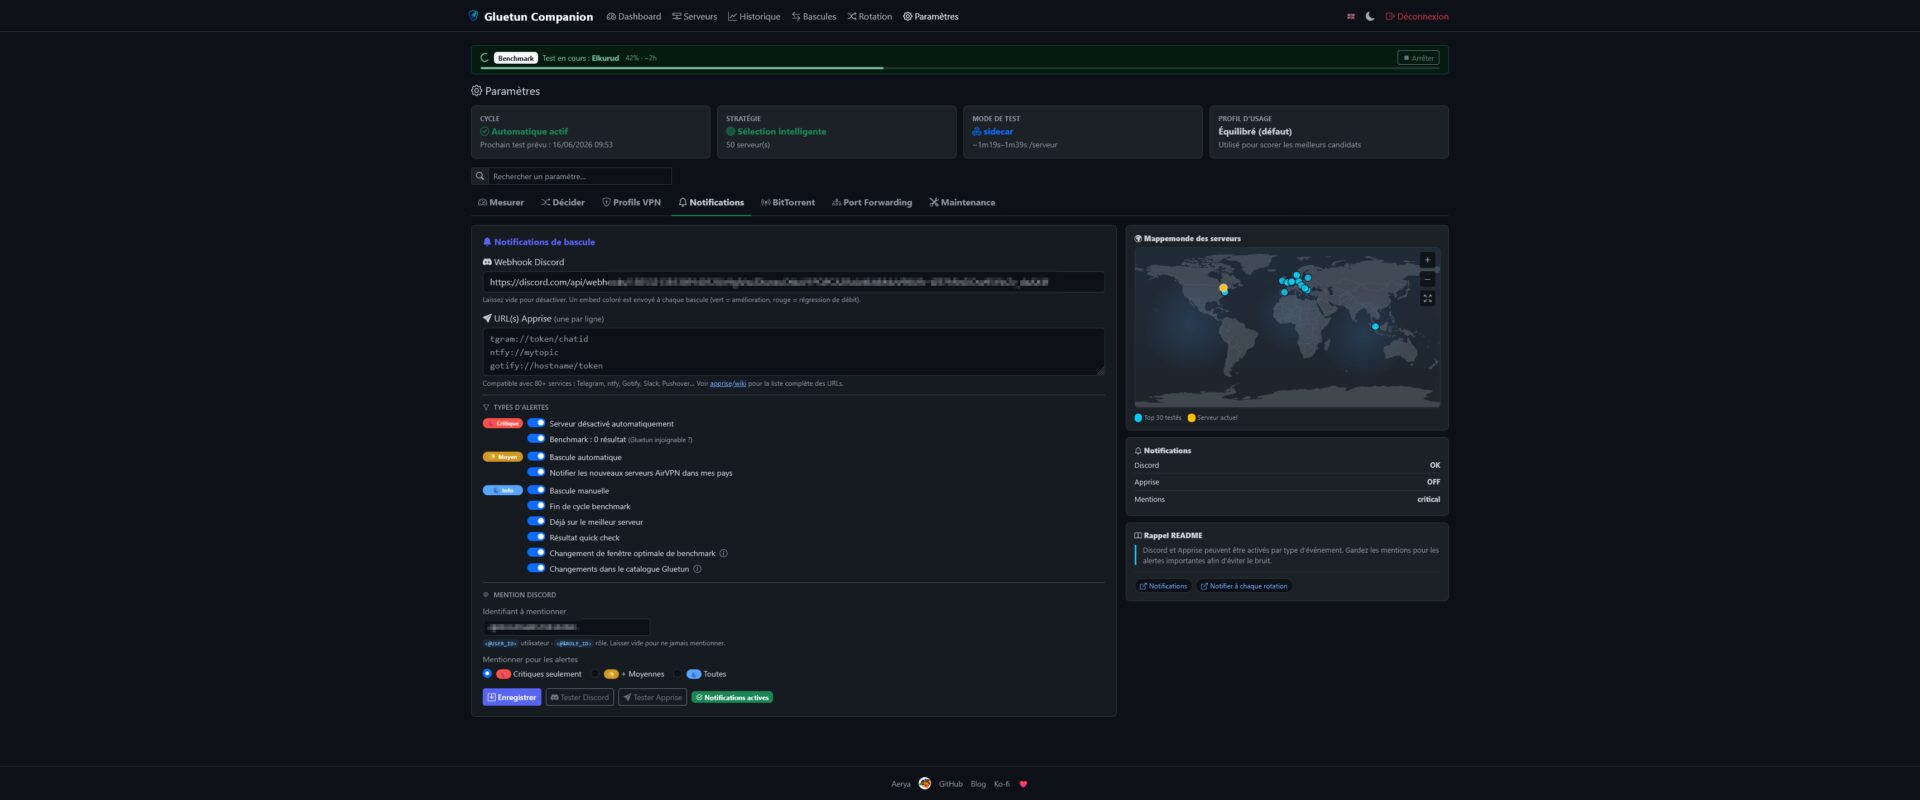This screenshot has height=800, width=1920.
Task: Switch to dark mode with moon icon
Action: [1369, 16]
